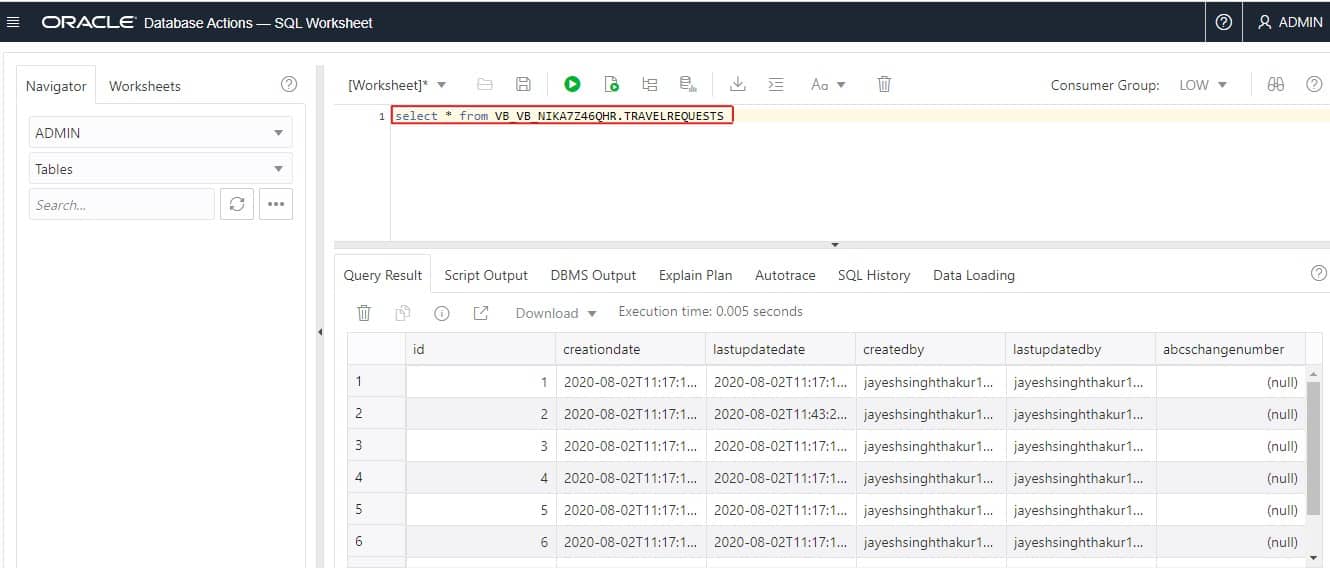Image resolution: width=1330 pixels, height=568 pixels.
Task: Click the green Run Statement button
Action: [572, 85]
